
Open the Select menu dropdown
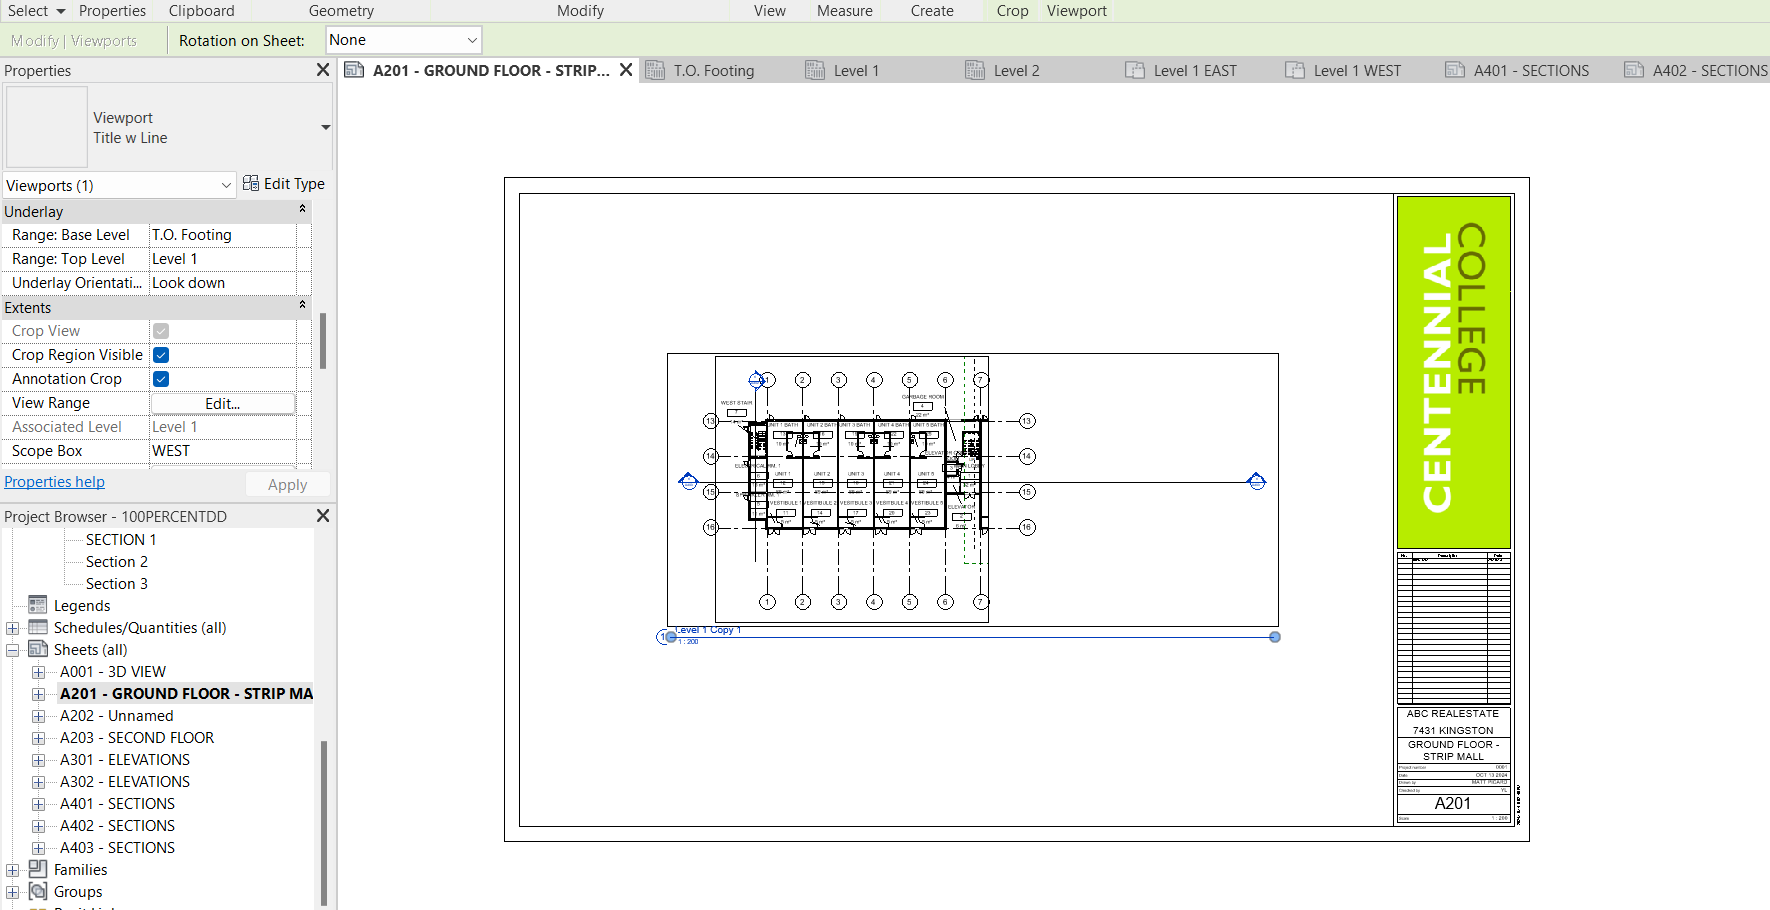(36, 10)
